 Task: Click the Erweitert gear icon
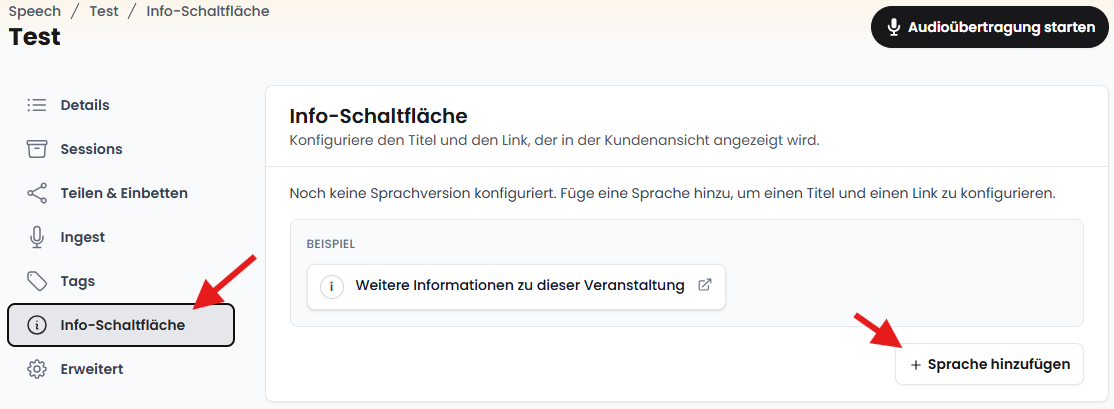pyautogui.click(x=36, y=369)
